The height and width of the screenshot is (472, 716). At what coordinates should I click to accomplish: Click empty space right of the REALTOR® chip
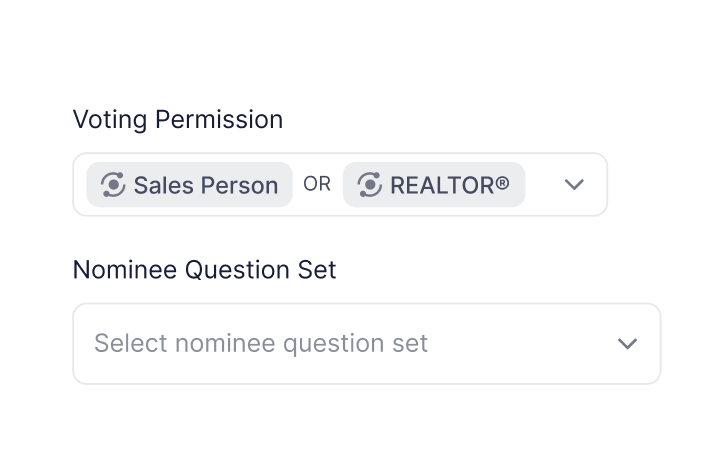[540, 185]
